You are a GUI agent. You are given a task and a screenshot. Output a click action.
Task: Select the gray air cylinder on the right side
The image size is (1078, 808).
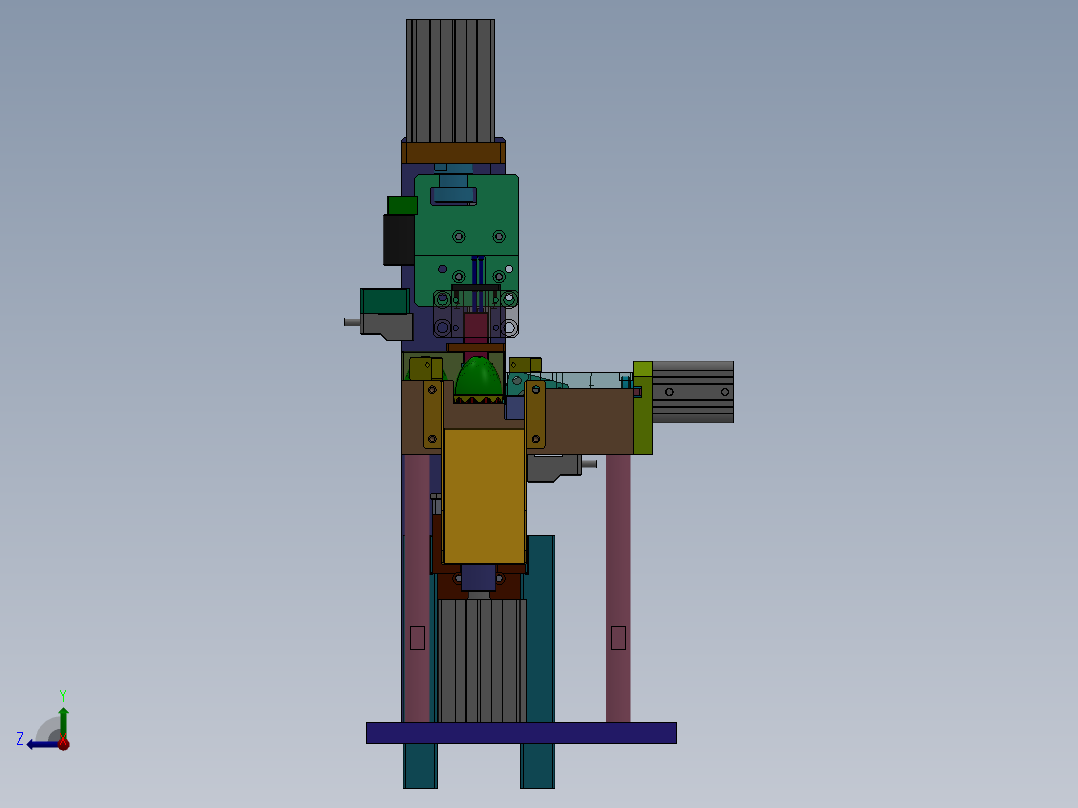(x=692, y=392)
